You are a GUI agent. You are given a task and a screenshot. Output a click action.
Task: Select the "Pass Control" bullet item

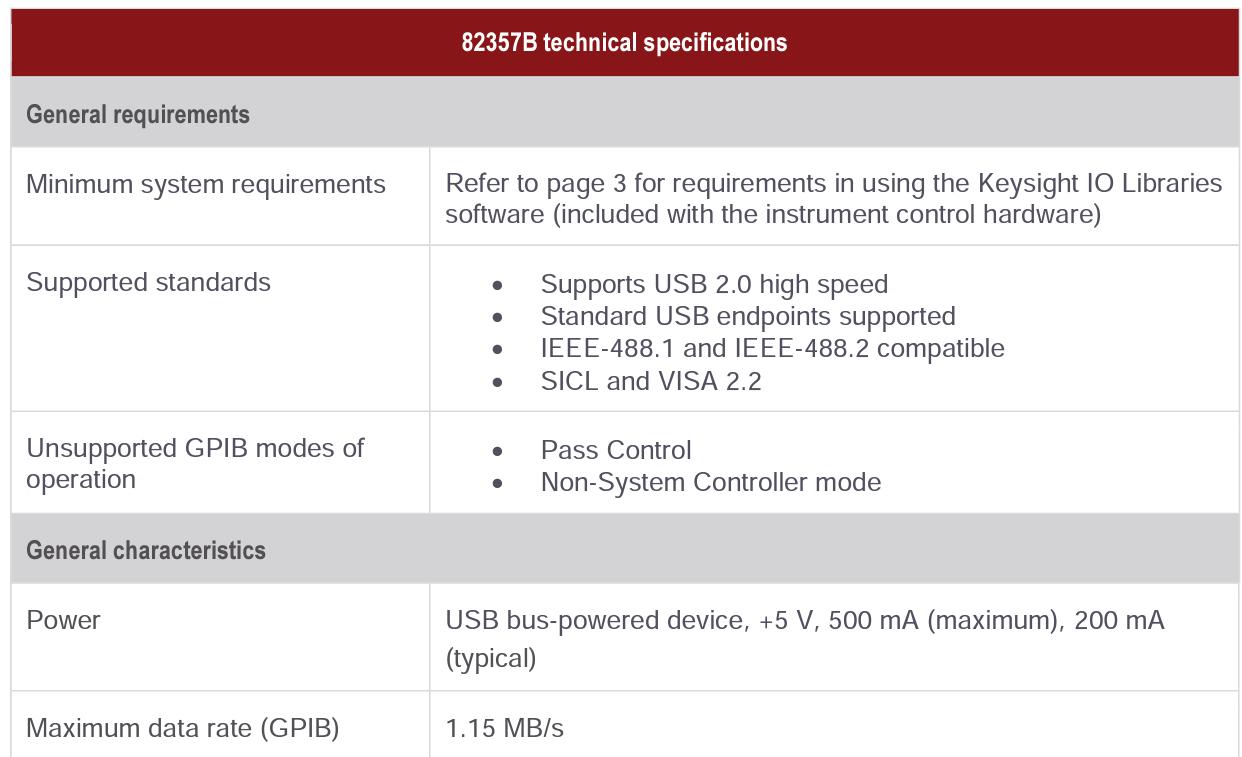pyautogui.click(x=616, y=451)
